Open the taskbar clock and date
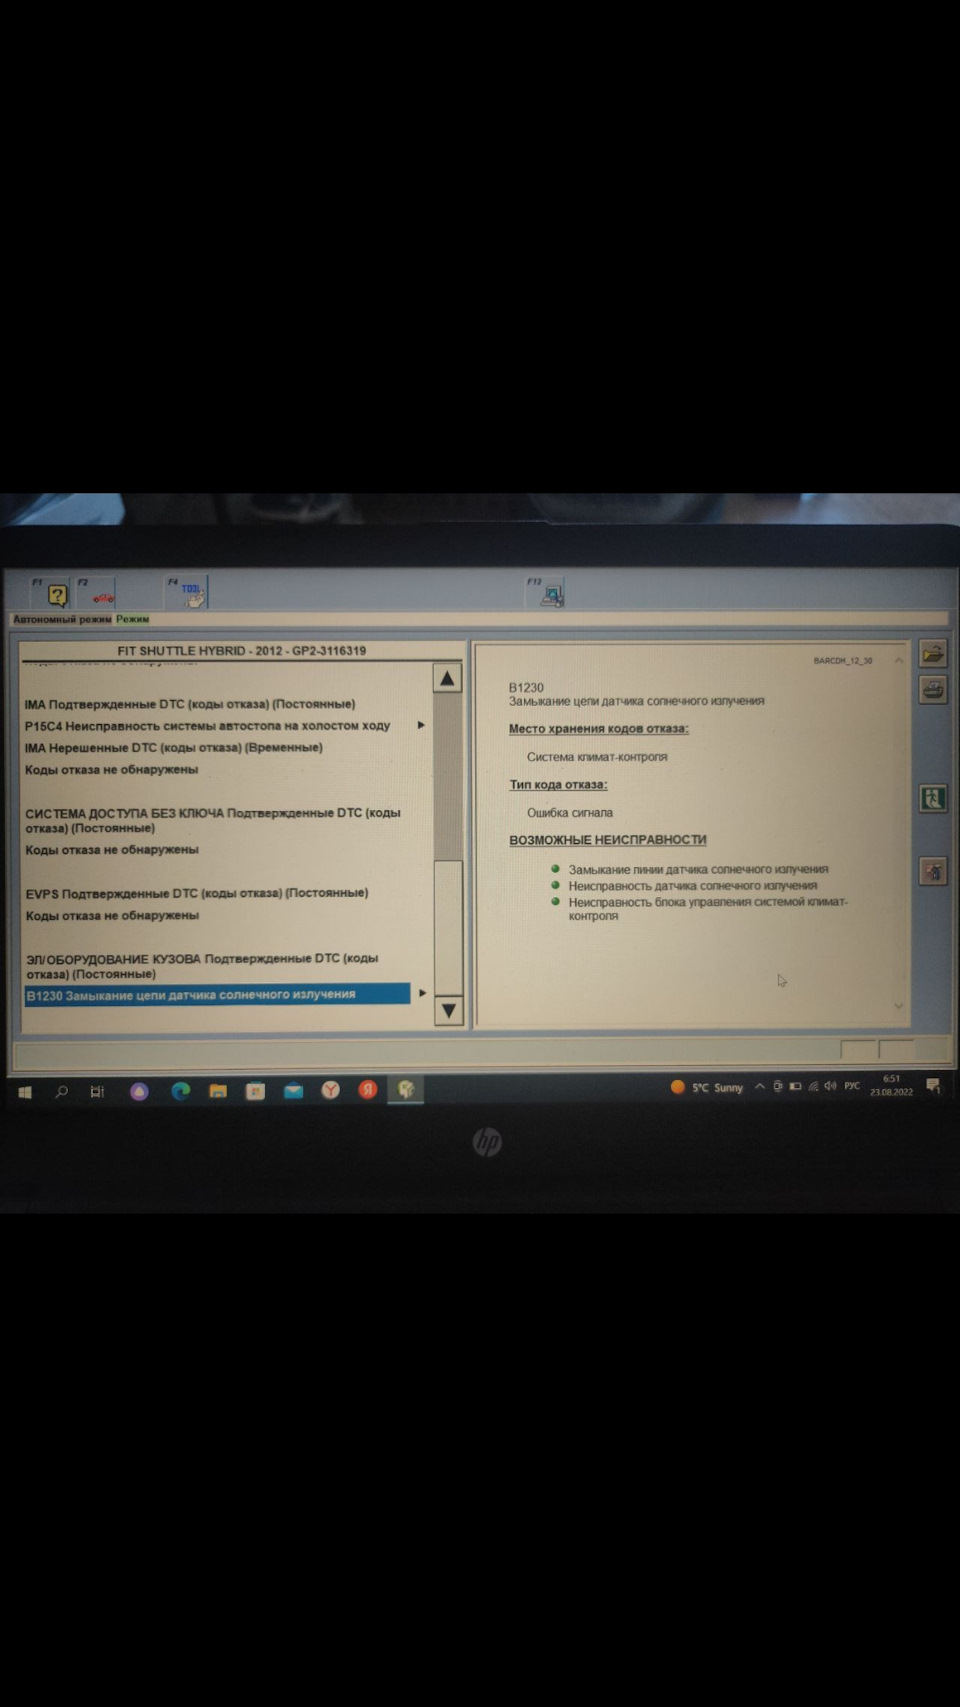 (x=891, y=1085)
